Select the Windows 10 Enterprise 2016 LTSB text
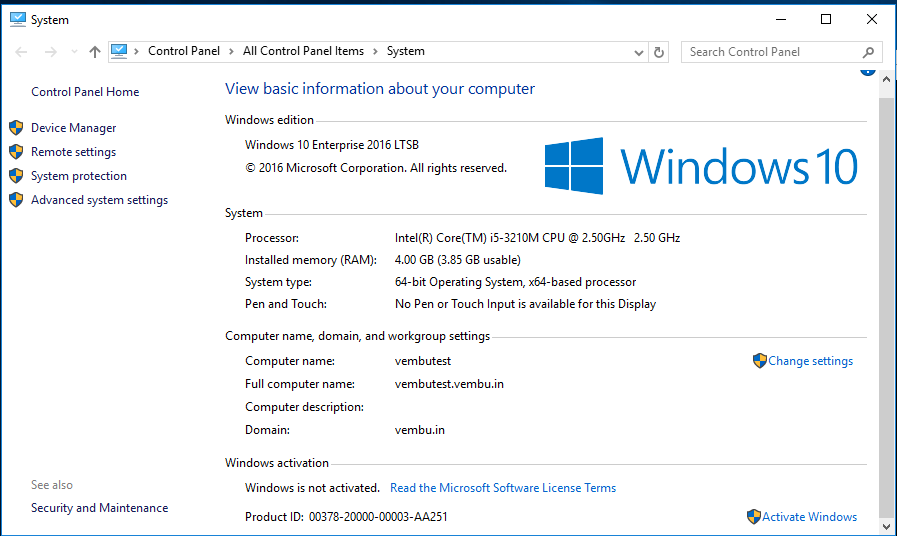 [x=332, y=145]
